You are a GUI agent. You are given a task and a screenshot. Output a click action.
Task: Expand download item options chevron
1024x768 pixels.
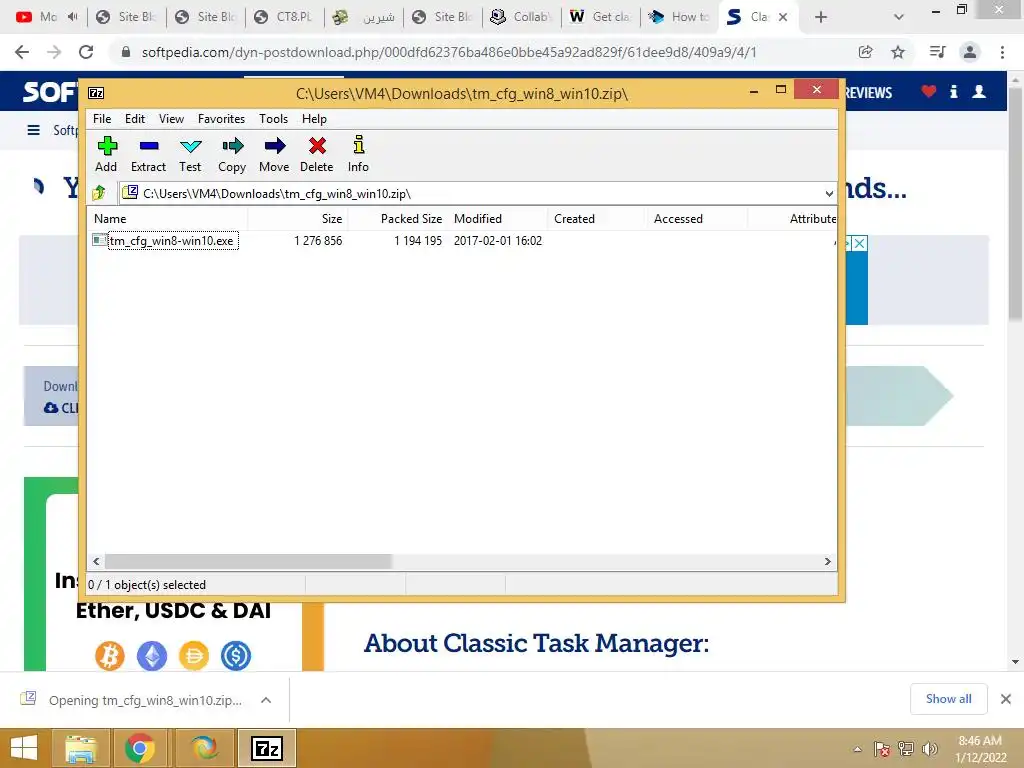[266, 700]
